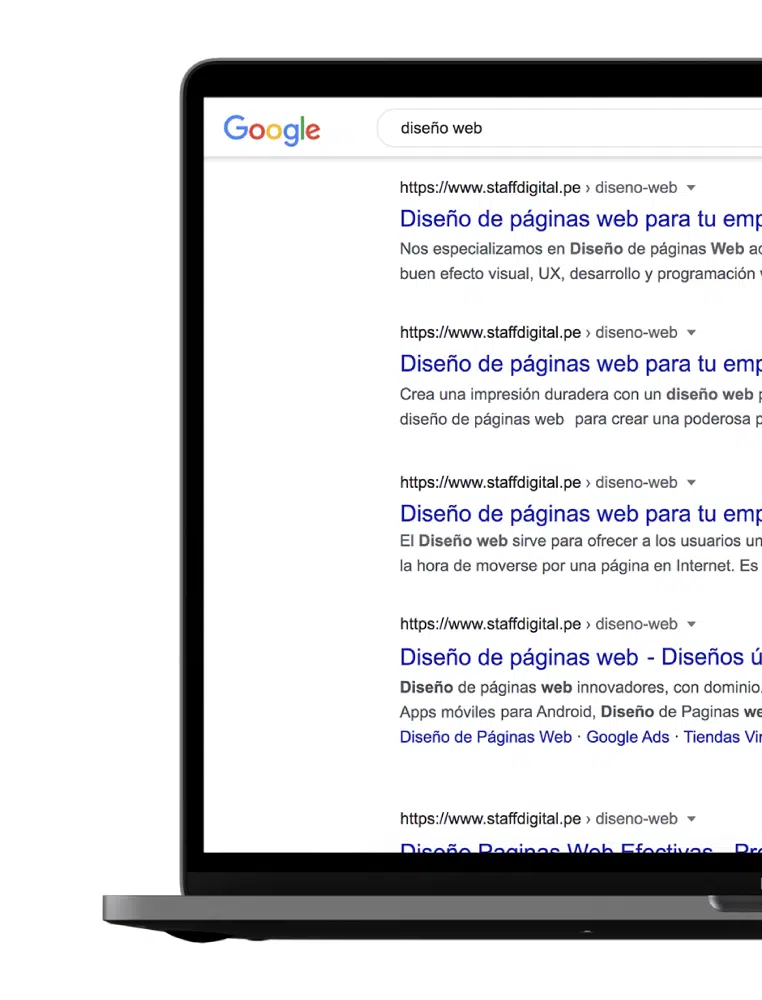This screenshot has width=762, height=1000.
Task: Open result titled above "El Diseño web sirve" snippet
Action: coord(581,513)
